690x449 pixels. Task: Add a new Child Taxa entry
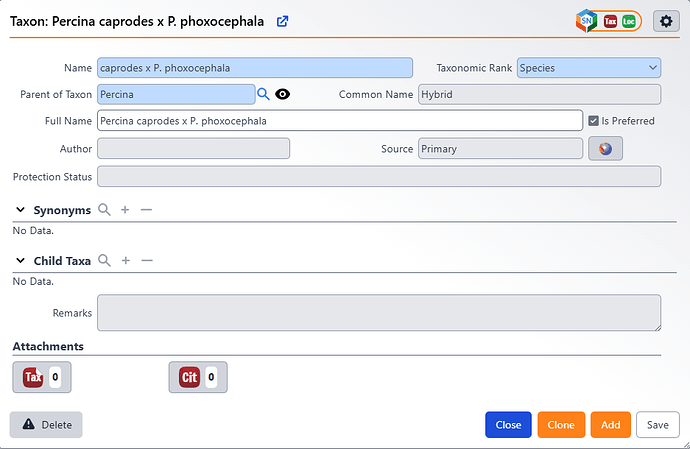point(125,260)
